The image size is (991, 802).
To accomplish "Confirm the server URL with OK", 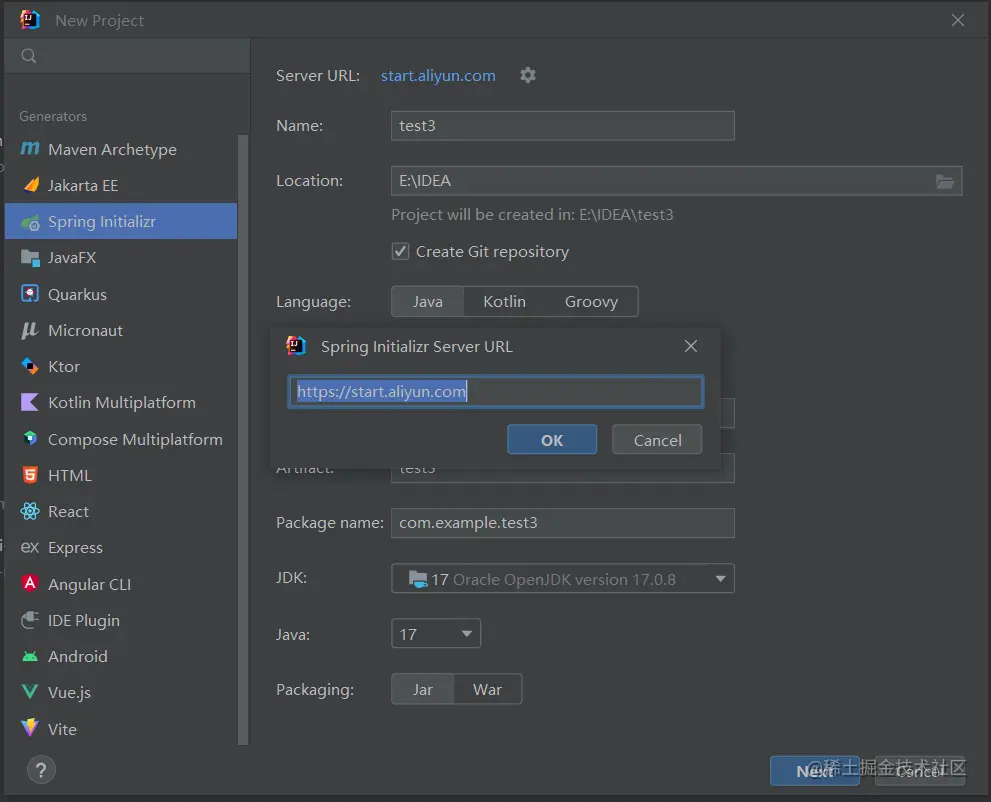I will pos(552,439).
